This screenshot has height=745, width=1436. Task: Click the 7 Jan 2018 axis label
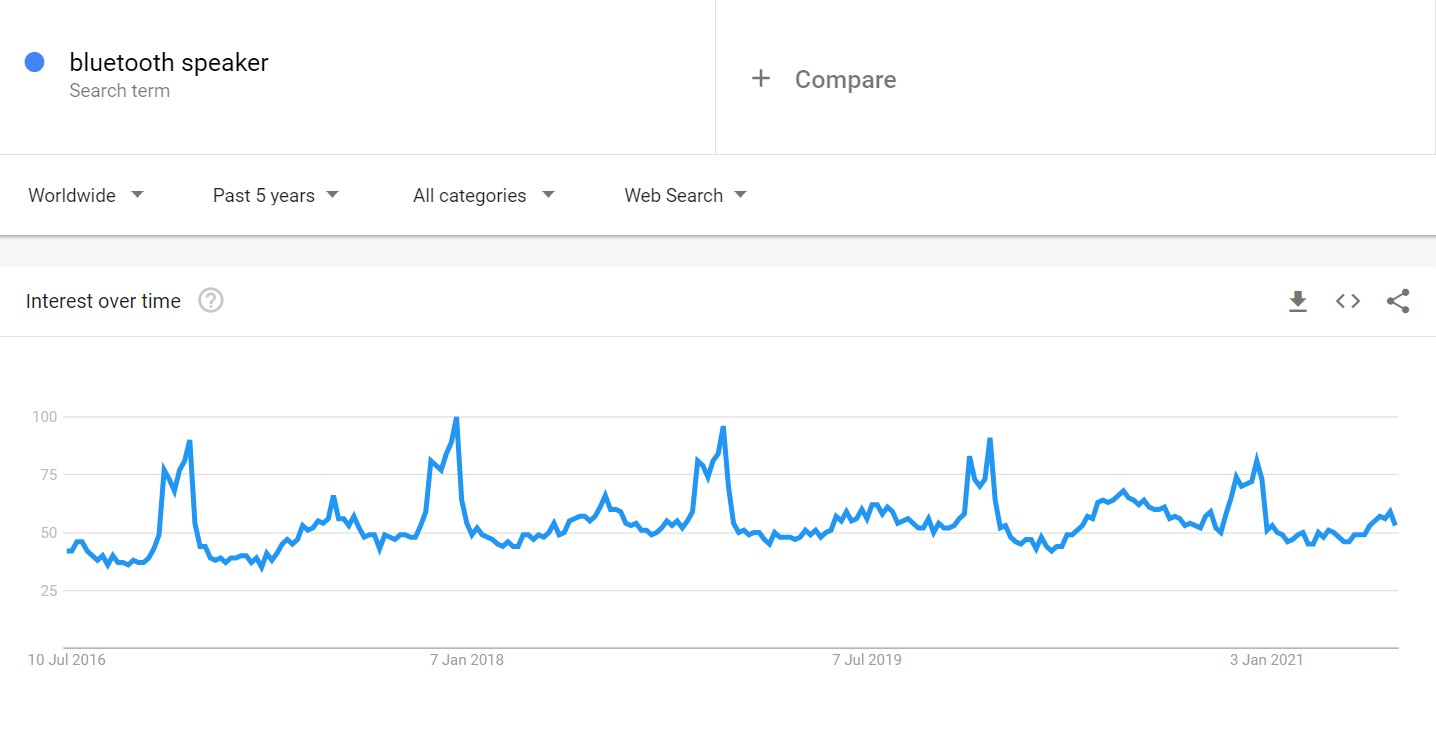point(467,660)
